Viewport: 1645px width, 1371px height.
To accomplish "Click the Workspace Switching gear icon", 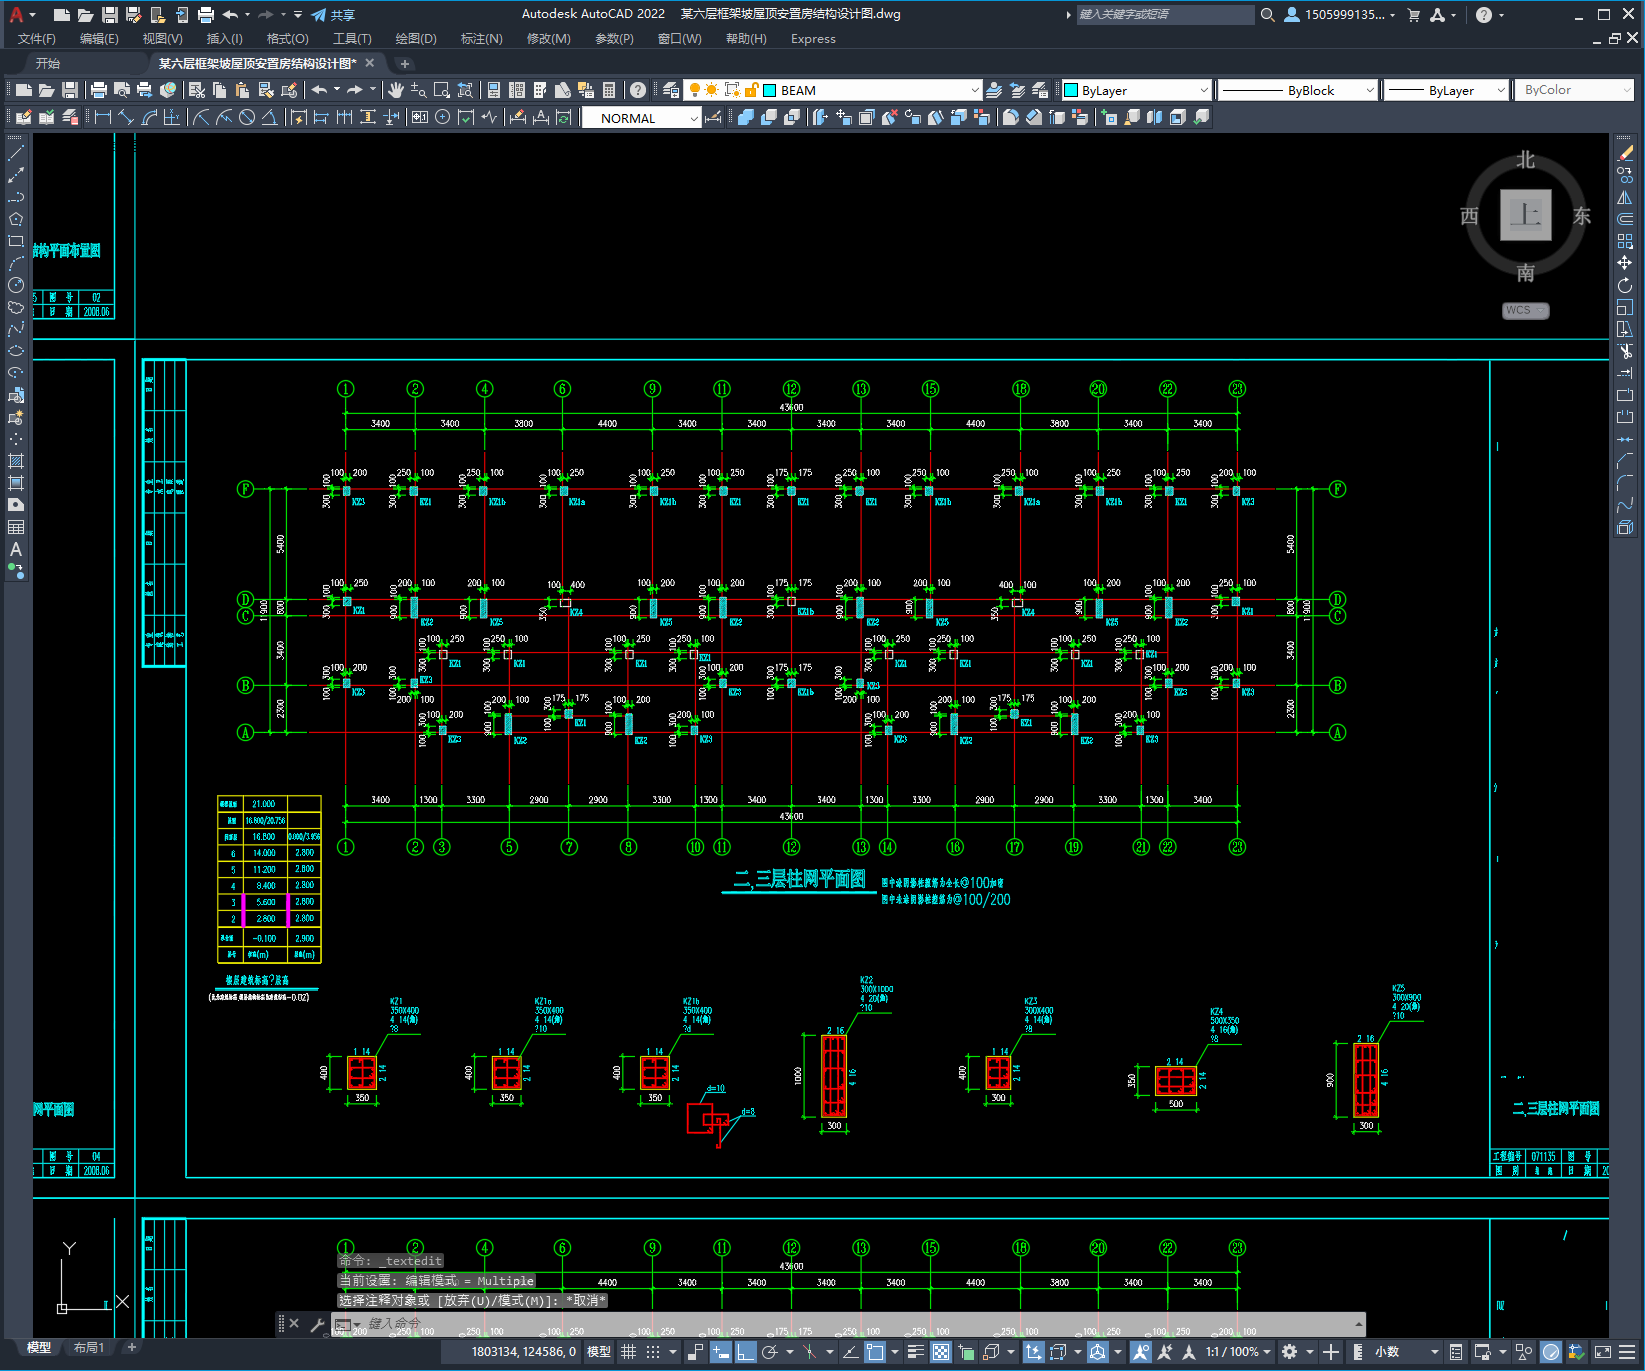I will pos(1290,1352).
